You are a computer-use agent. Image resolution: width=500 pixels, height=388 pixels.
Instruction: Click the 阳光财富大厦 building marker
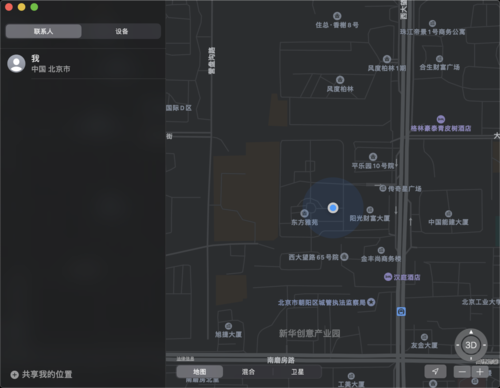tap(370, 210)
